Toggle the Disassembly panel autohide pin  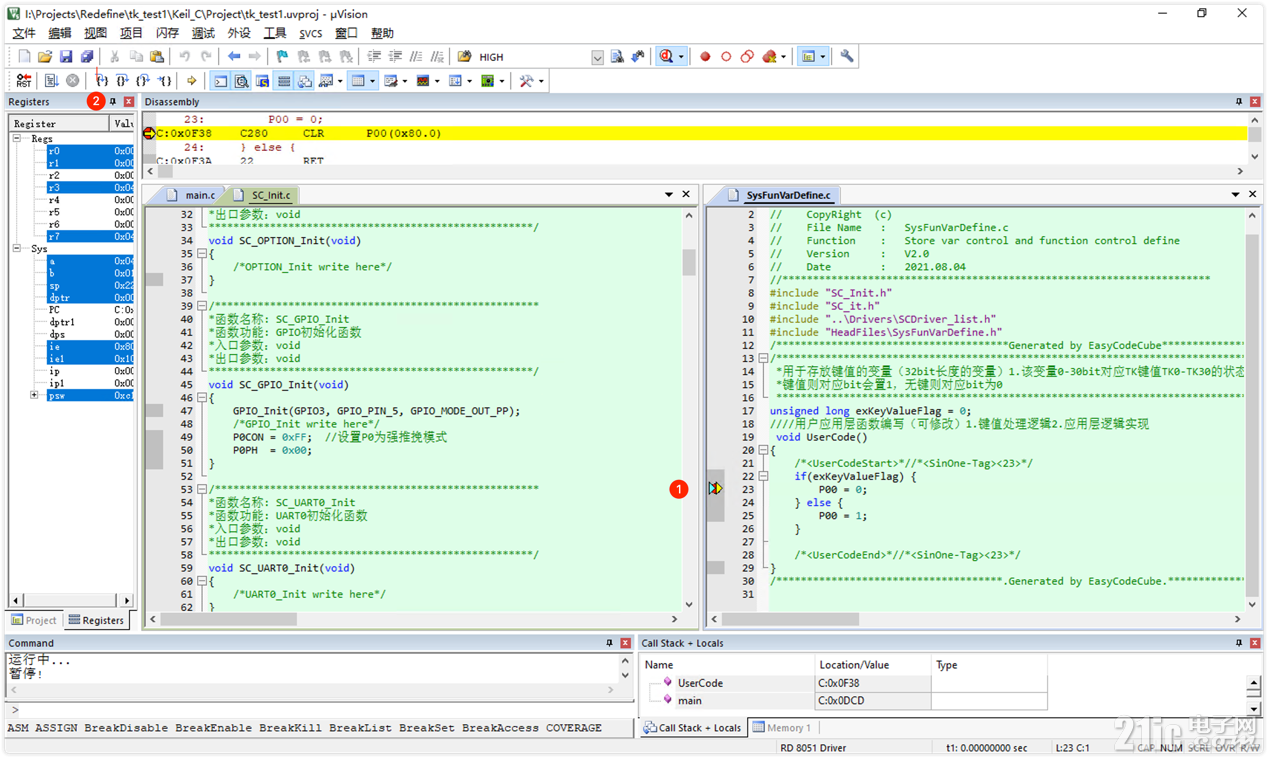pos(1238,102)
